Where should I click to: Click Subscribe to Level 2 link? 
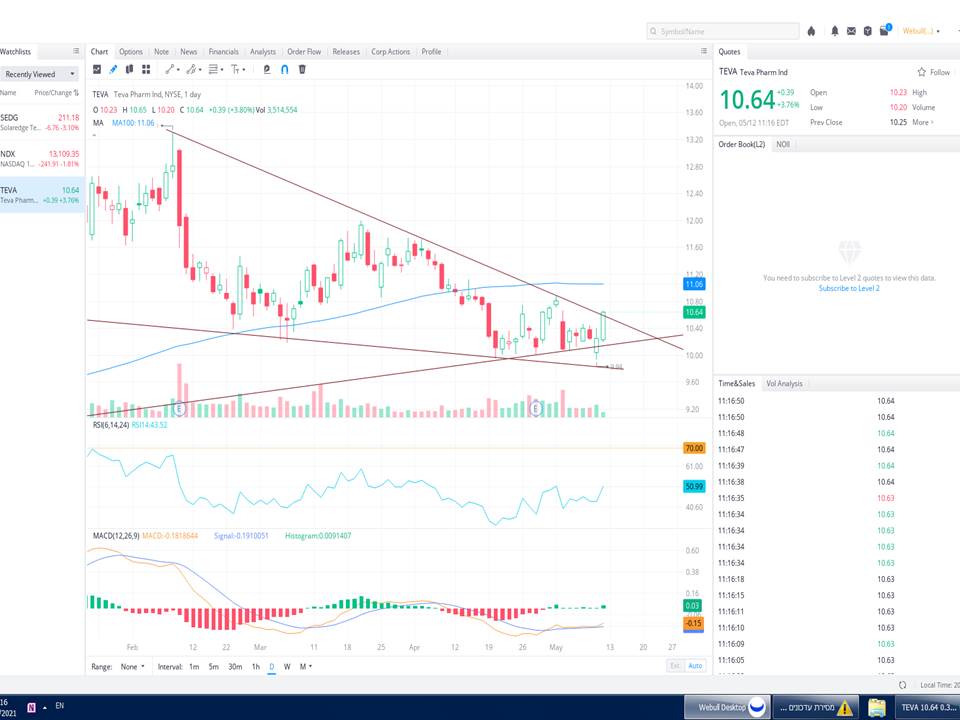click(x=848, y=288)
